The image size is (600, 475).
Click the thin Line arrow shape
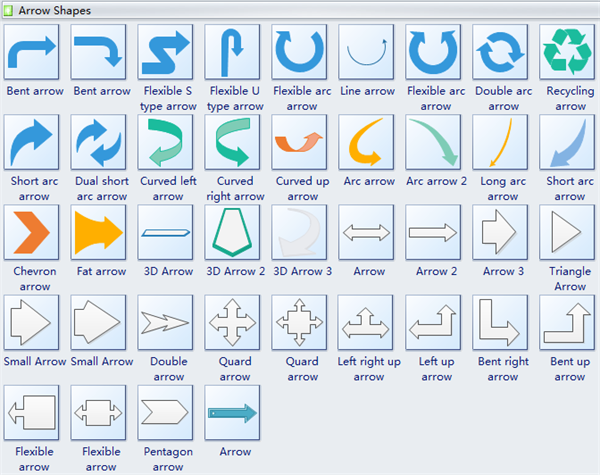click(x=366, y=52)
